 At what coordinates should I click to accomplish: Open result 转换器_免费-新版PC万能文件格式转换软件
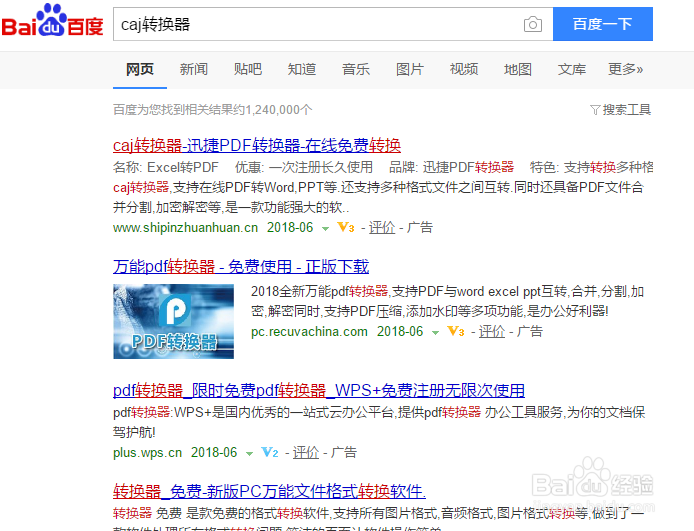point(270,491)
